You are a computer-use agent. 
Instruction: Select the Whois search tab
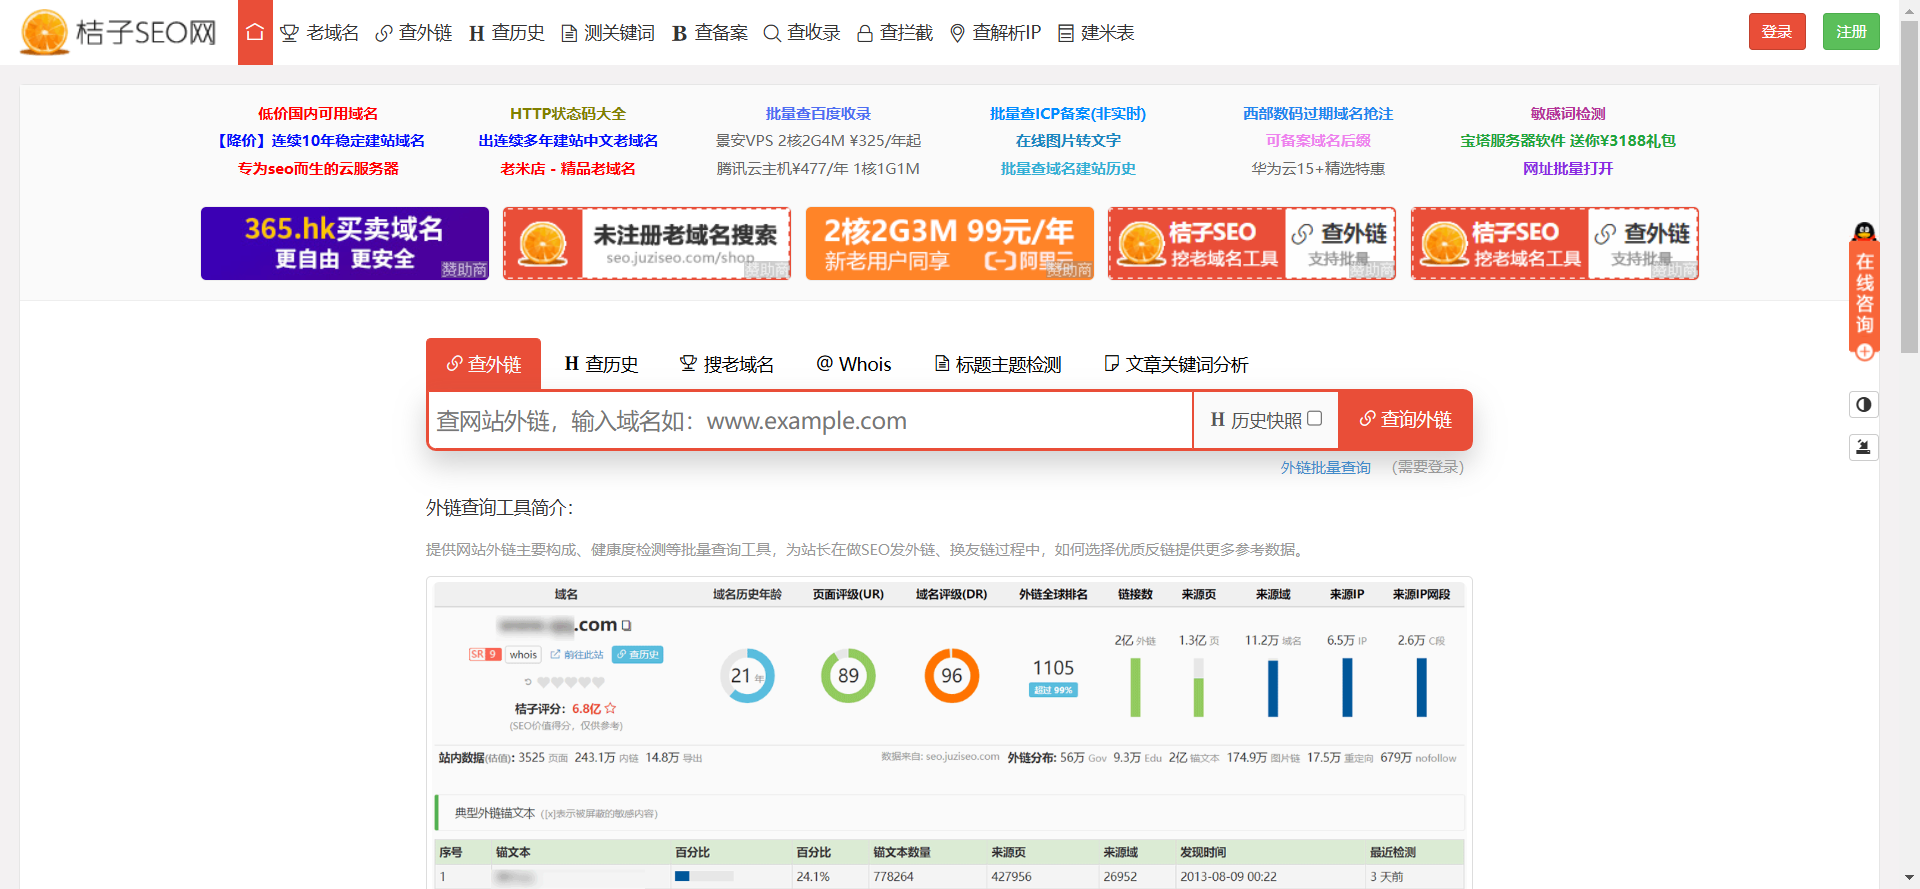pyautogui.click(x=853, y=364)
